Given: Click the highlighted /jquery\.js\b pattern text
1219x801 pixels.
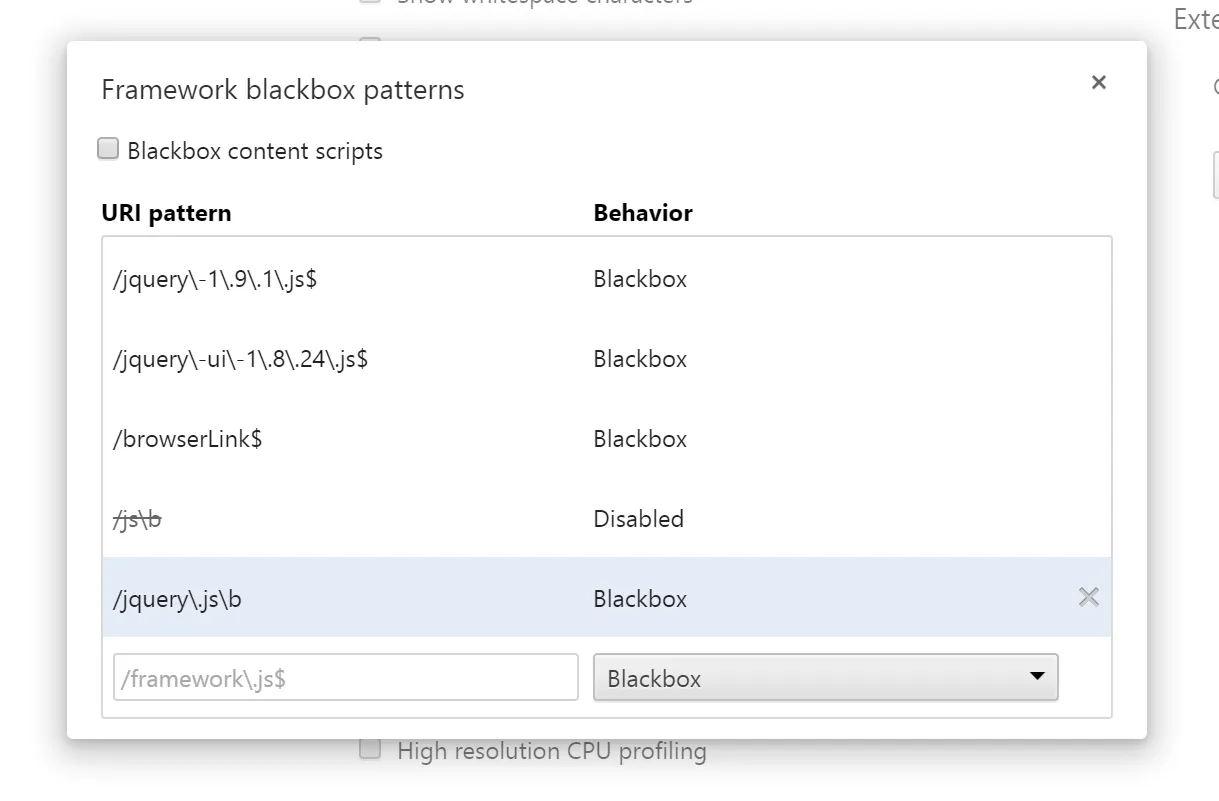Looking at the screenshot, I should pos(178,599).
